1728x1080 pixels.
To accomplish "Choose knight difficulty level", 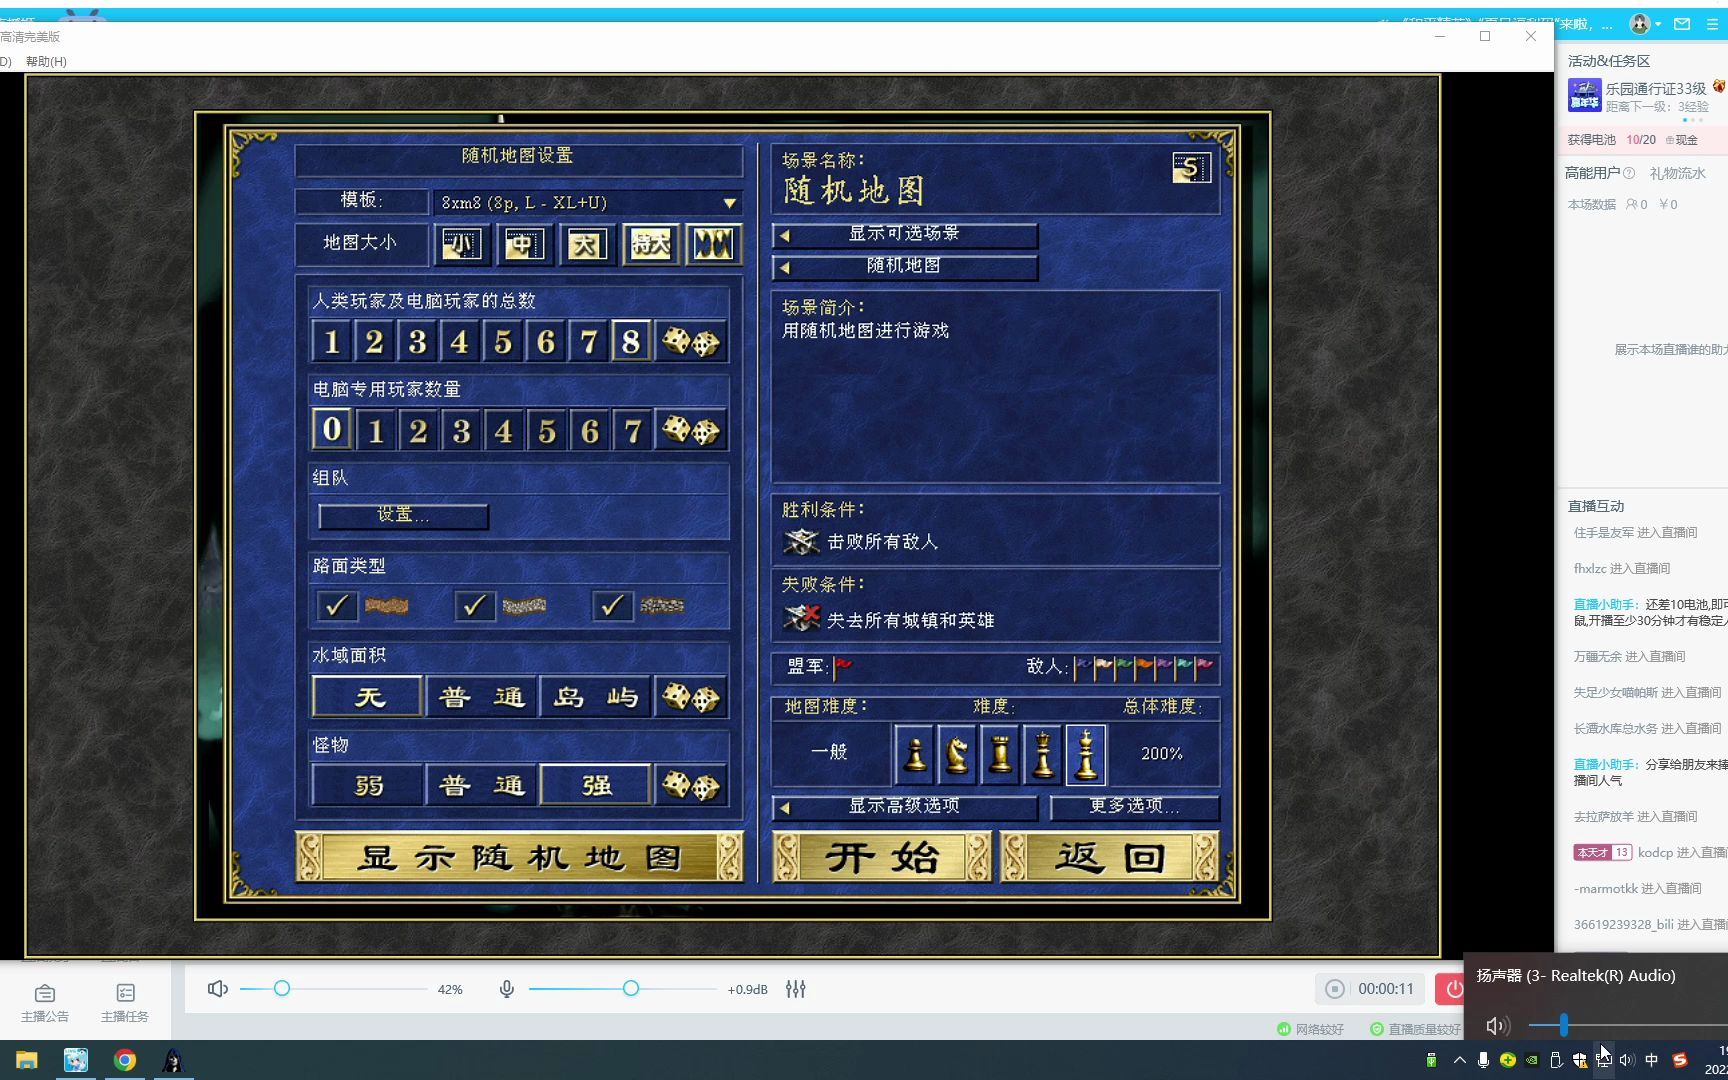I will coord(957,754).
